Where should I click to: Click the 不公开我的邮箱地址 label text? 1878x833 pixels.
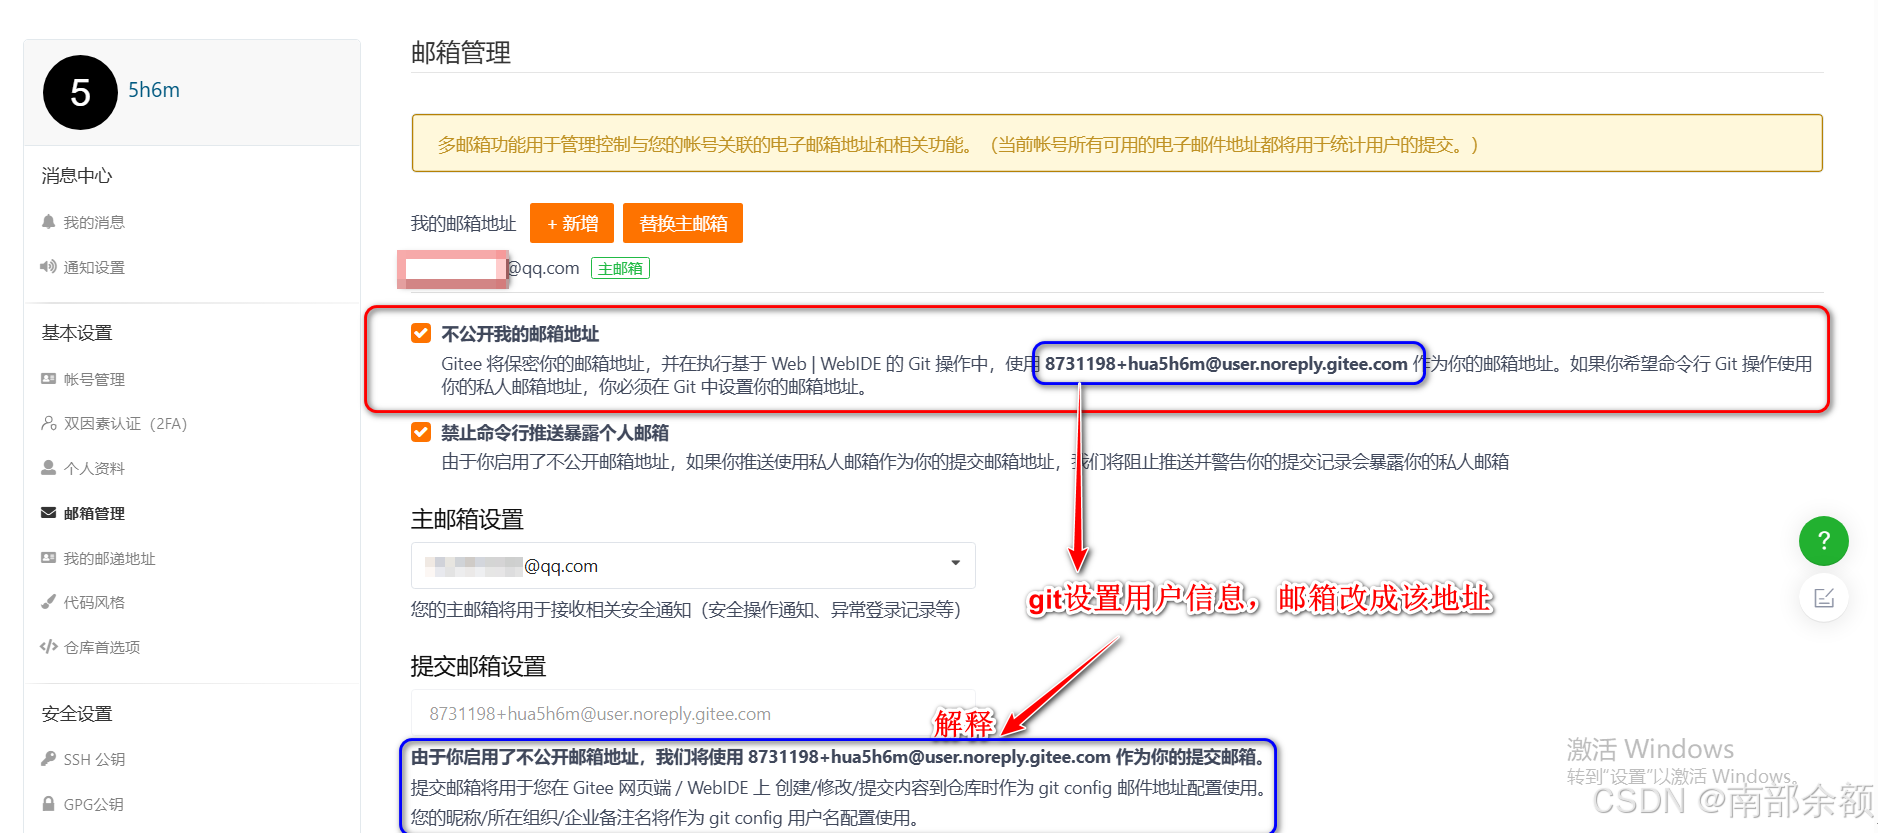[x=520, y=334]
